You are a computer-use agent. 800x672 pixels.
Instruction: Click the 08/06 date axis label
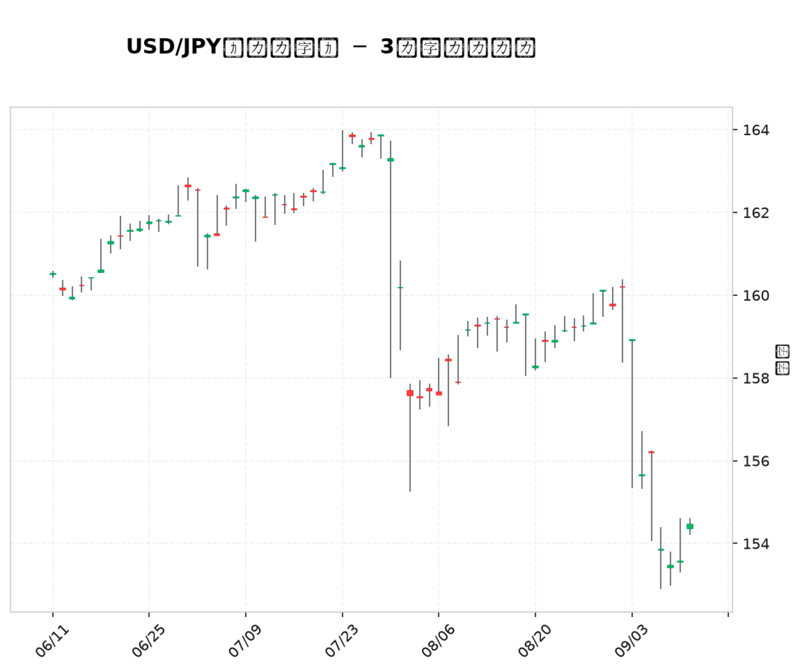click(438, 640)
